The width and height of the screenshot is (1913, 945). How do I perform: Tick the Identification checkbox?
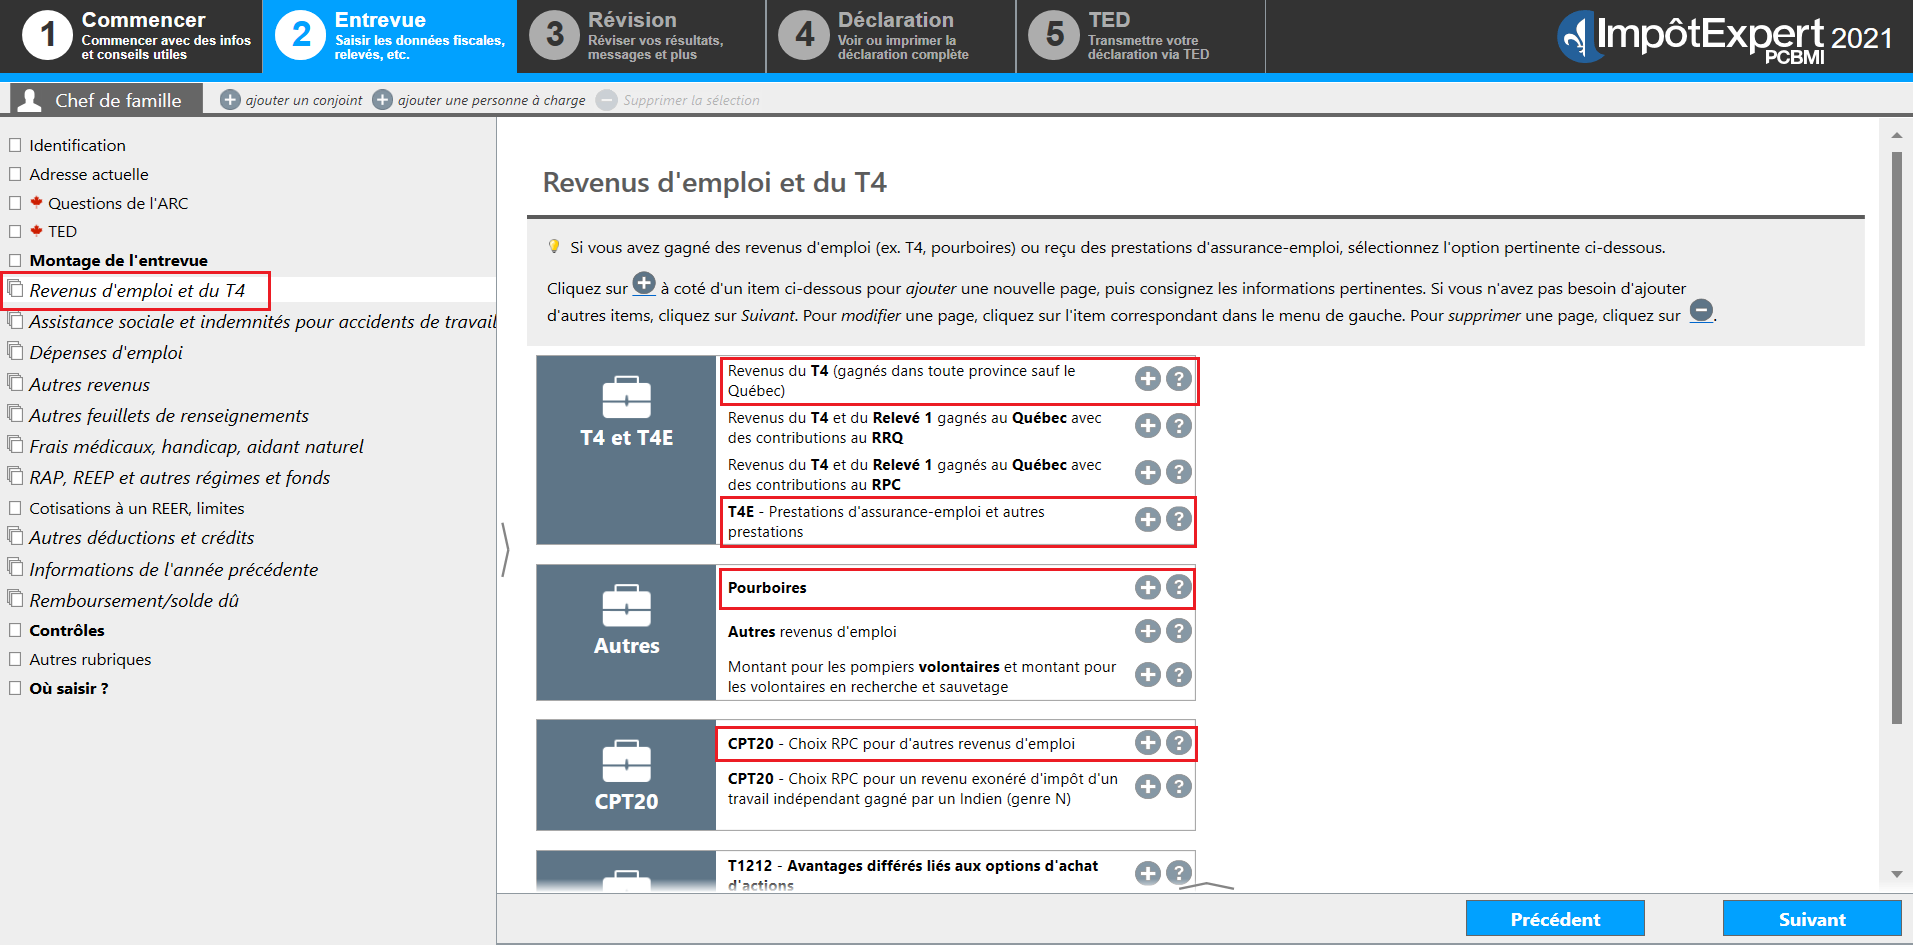[15, 145]
